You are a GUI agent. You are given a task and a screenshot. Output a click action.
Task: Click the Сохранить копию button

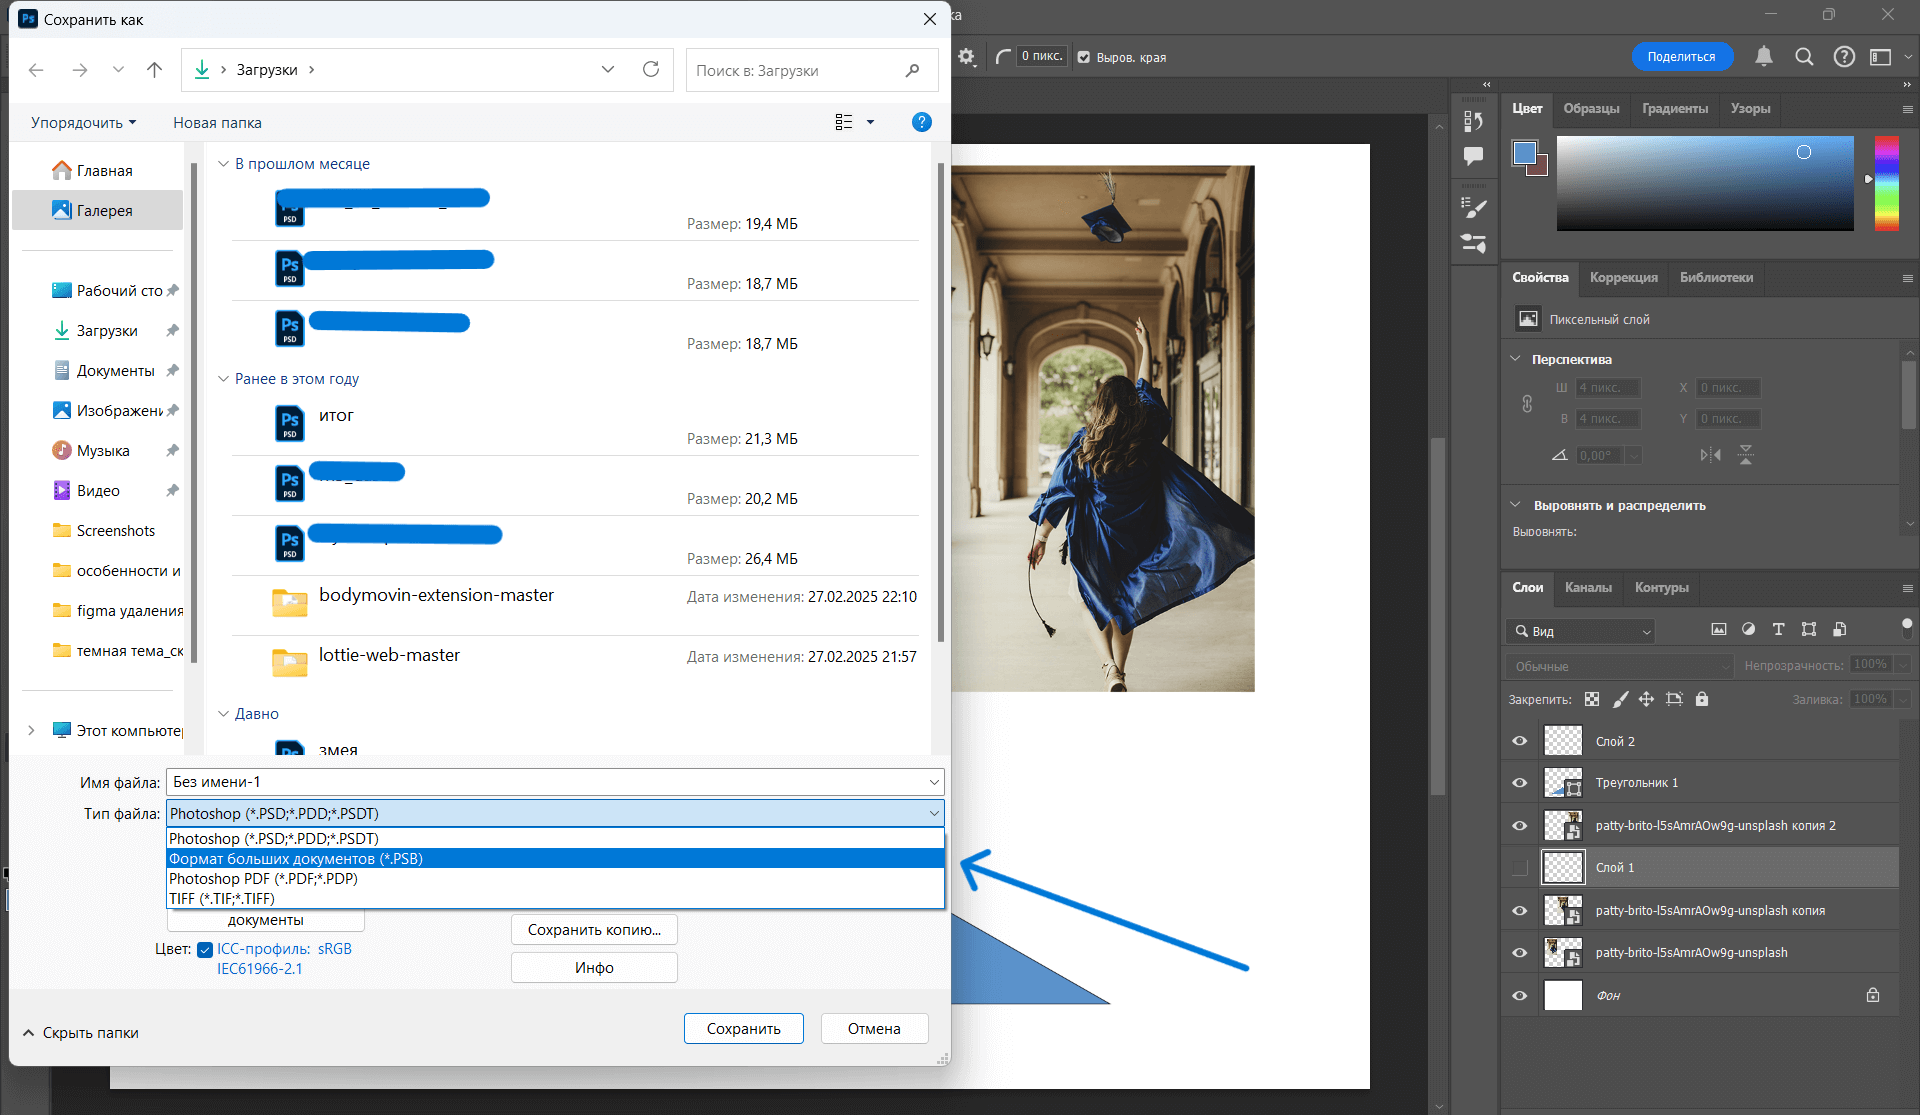click(594, 930)
